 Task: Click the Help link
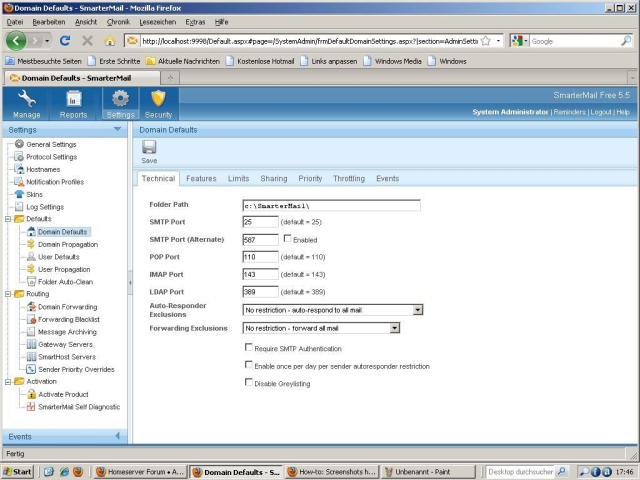click(623, 112)
